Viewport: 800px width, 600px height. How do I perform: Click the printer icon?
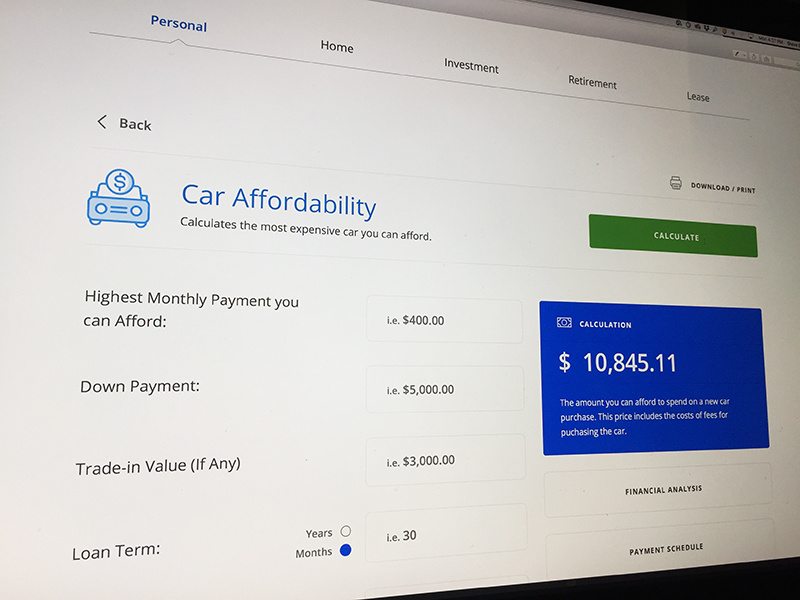point(676,183)
